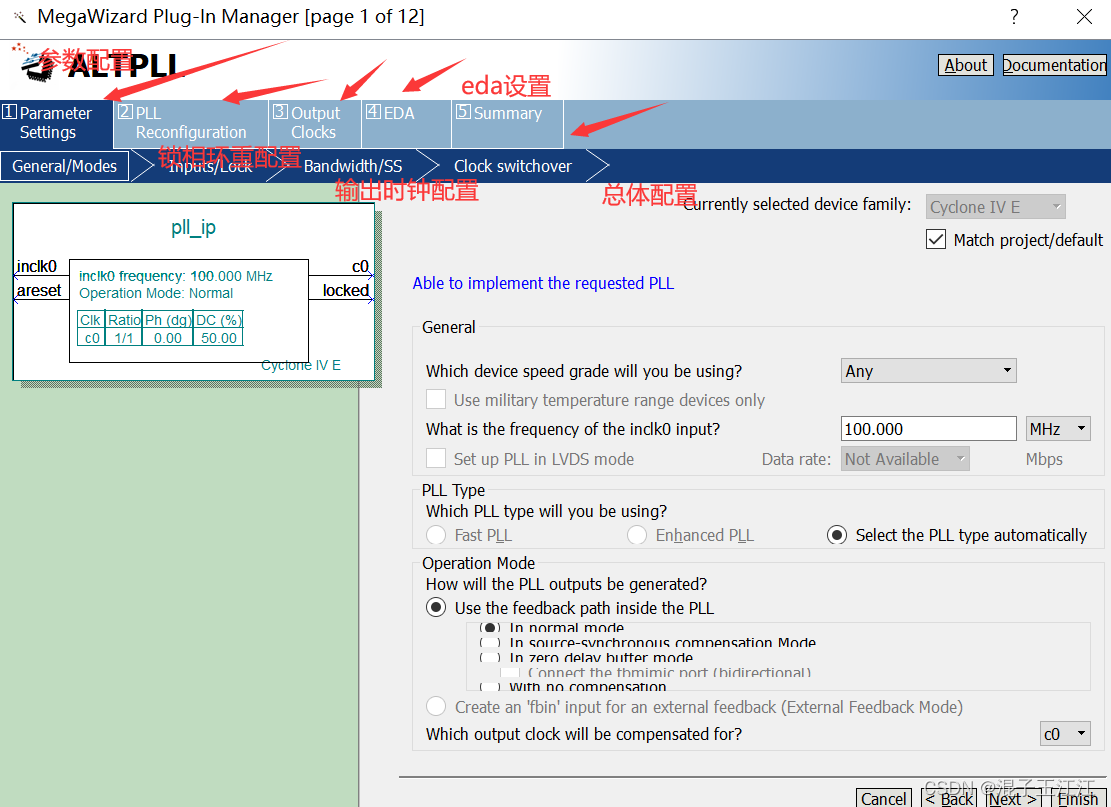
Task: Open the Parameter Settings tab
Action: (x=57, y=123)
